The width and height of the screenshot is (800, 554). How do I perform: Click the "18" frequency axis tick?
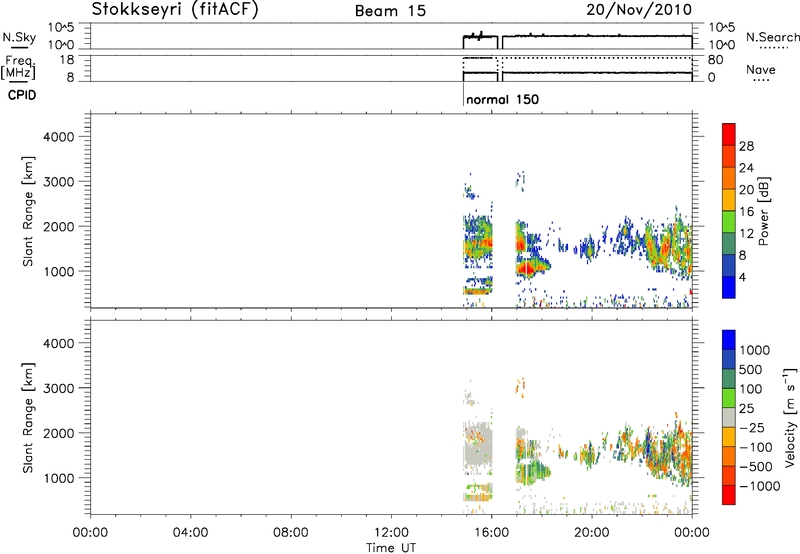(67, 60)
